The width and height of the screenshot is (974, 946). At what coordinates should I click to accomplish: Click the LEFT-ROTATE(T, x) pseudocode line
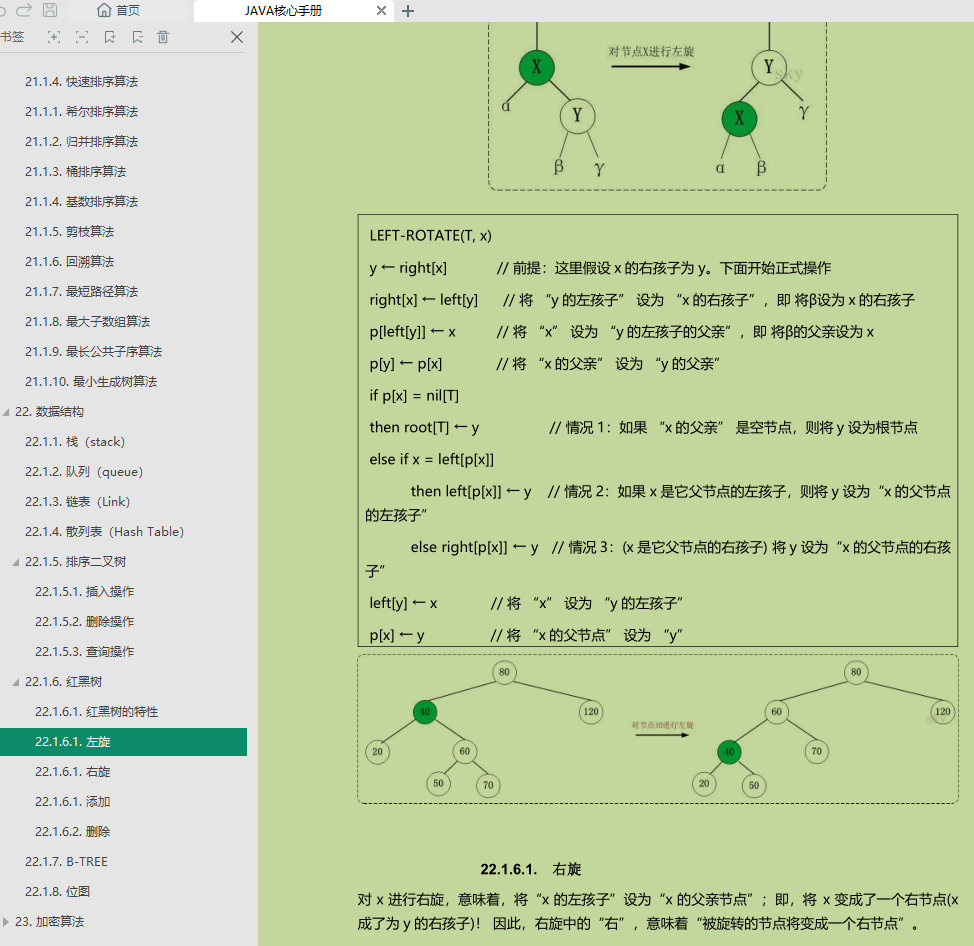430,236
